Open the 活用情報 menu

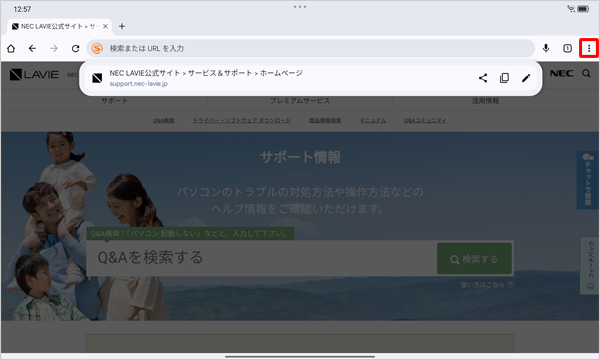[485, 101]
